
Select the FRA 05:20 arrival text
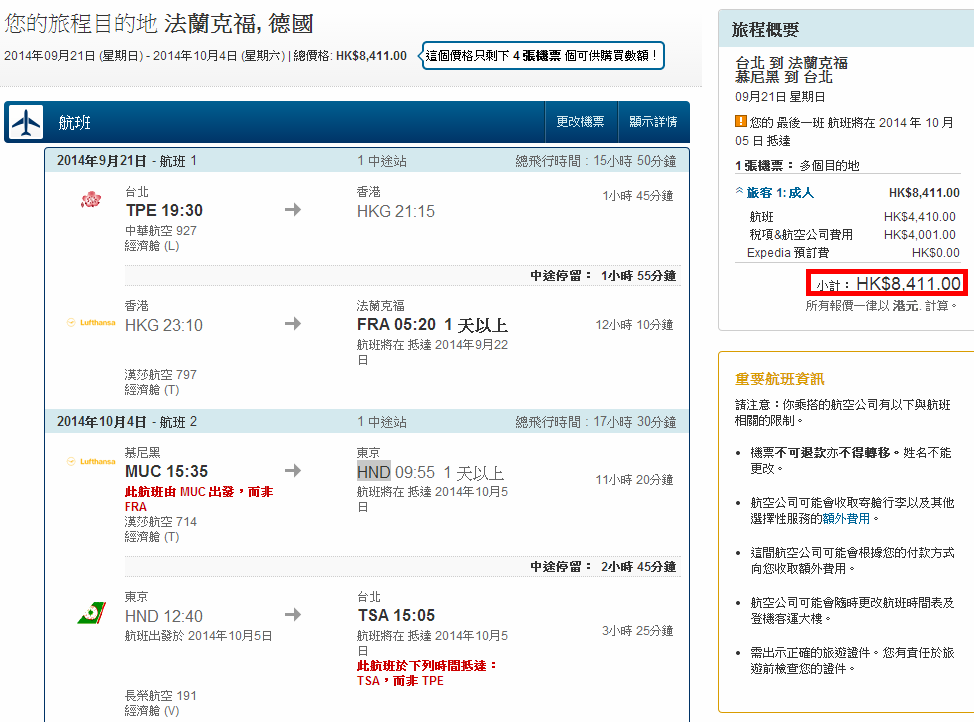click(x=396, y=324)
